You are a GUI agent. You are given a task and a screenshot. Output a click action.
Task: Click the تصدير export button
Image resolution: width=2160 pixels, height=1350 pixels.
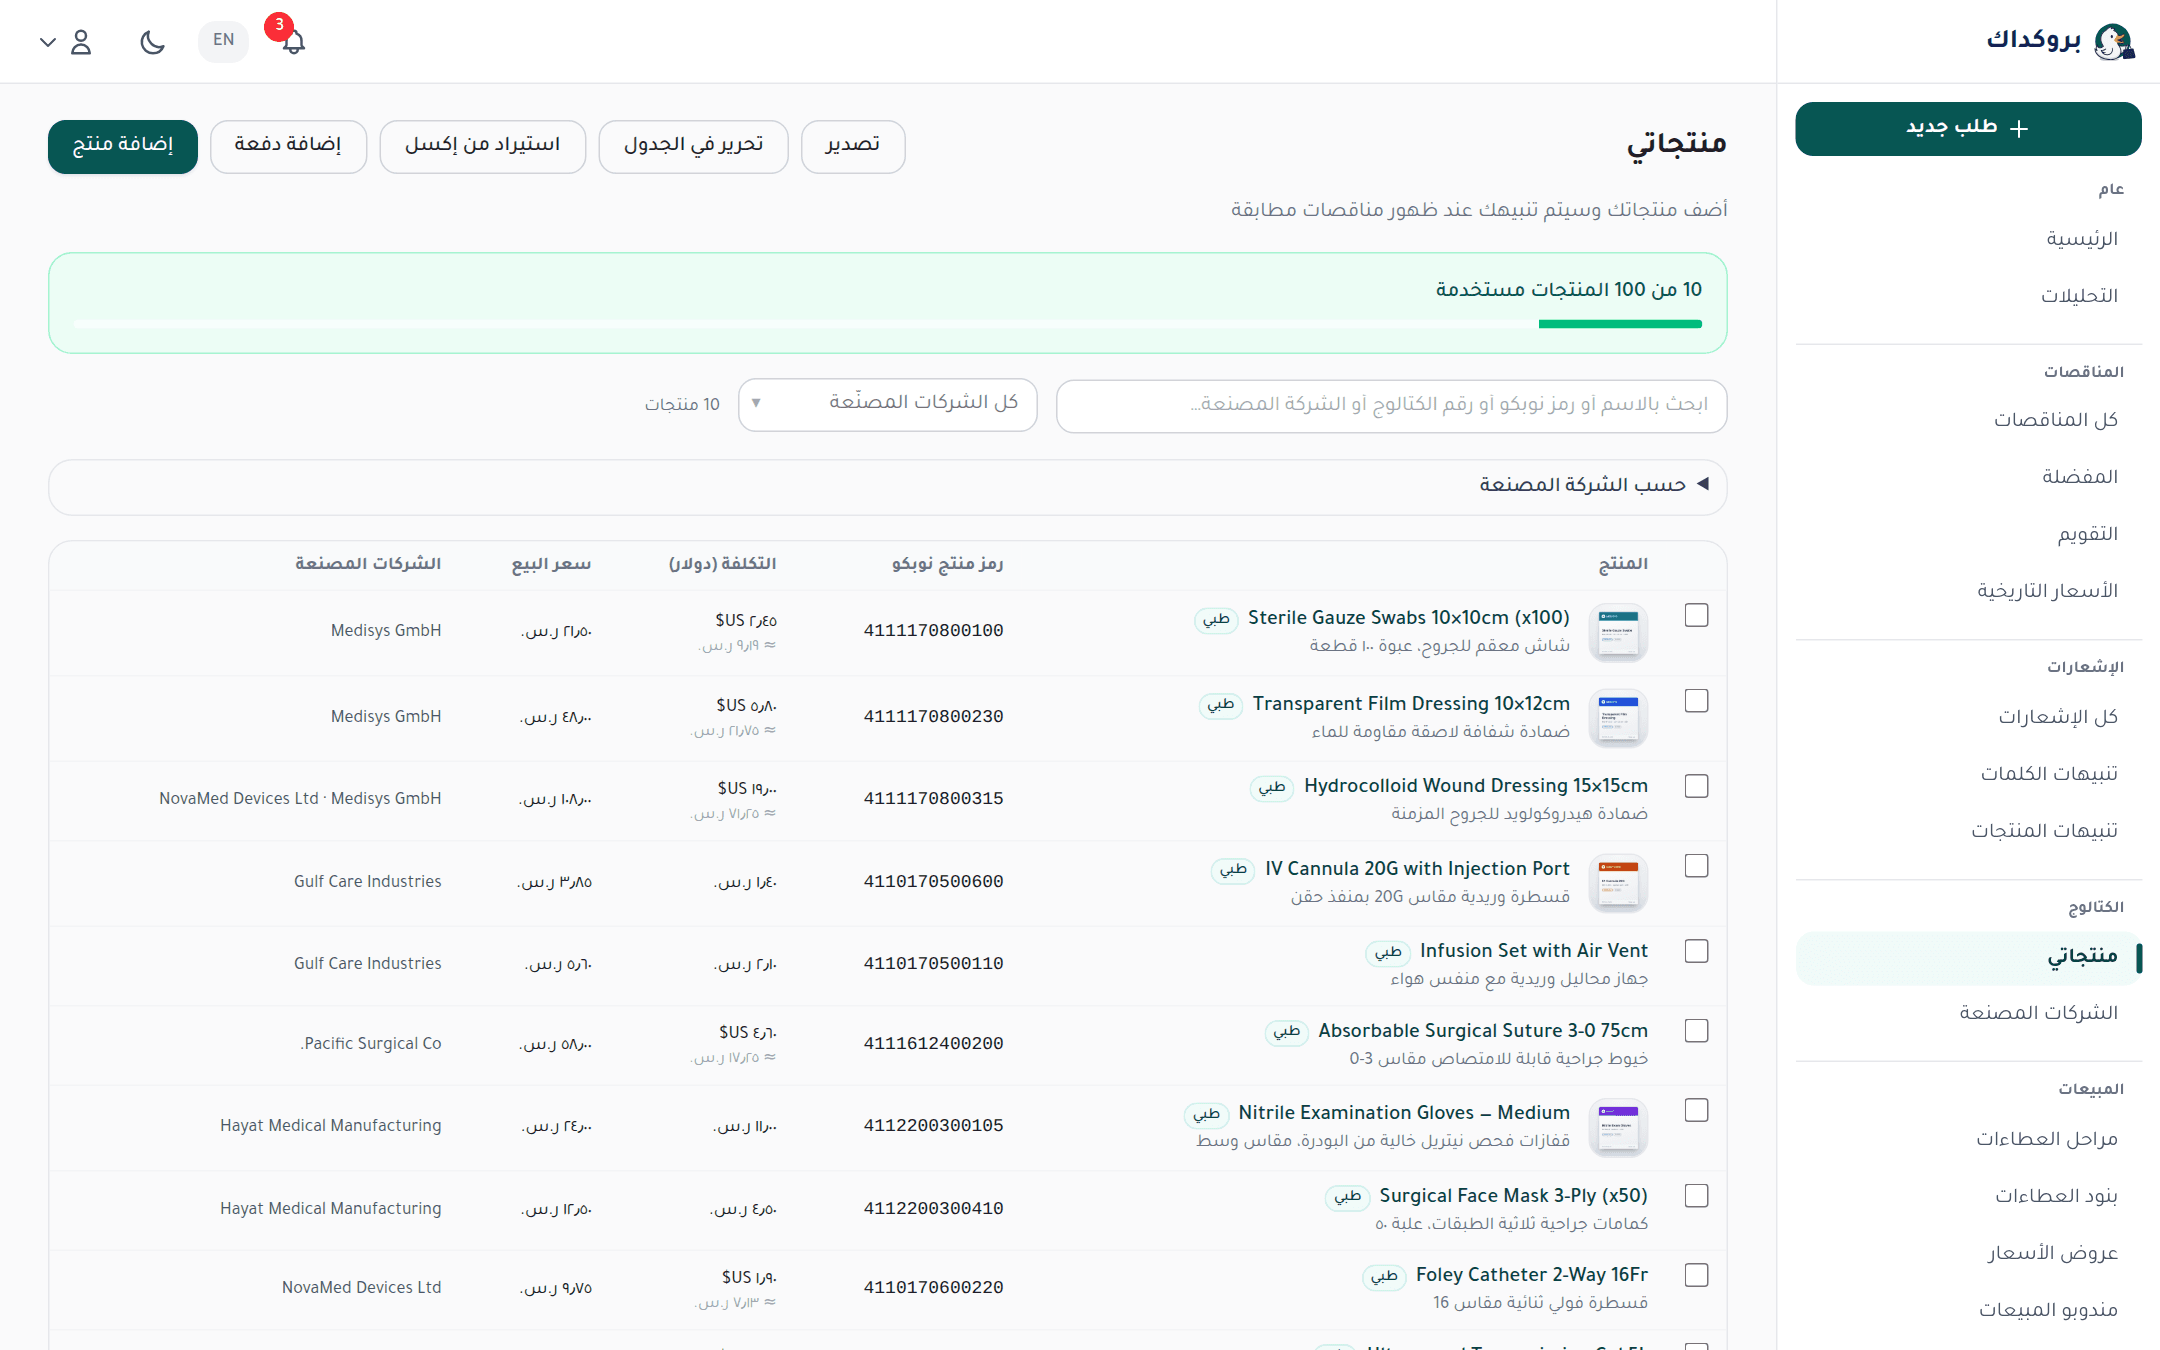coord(853,146)
